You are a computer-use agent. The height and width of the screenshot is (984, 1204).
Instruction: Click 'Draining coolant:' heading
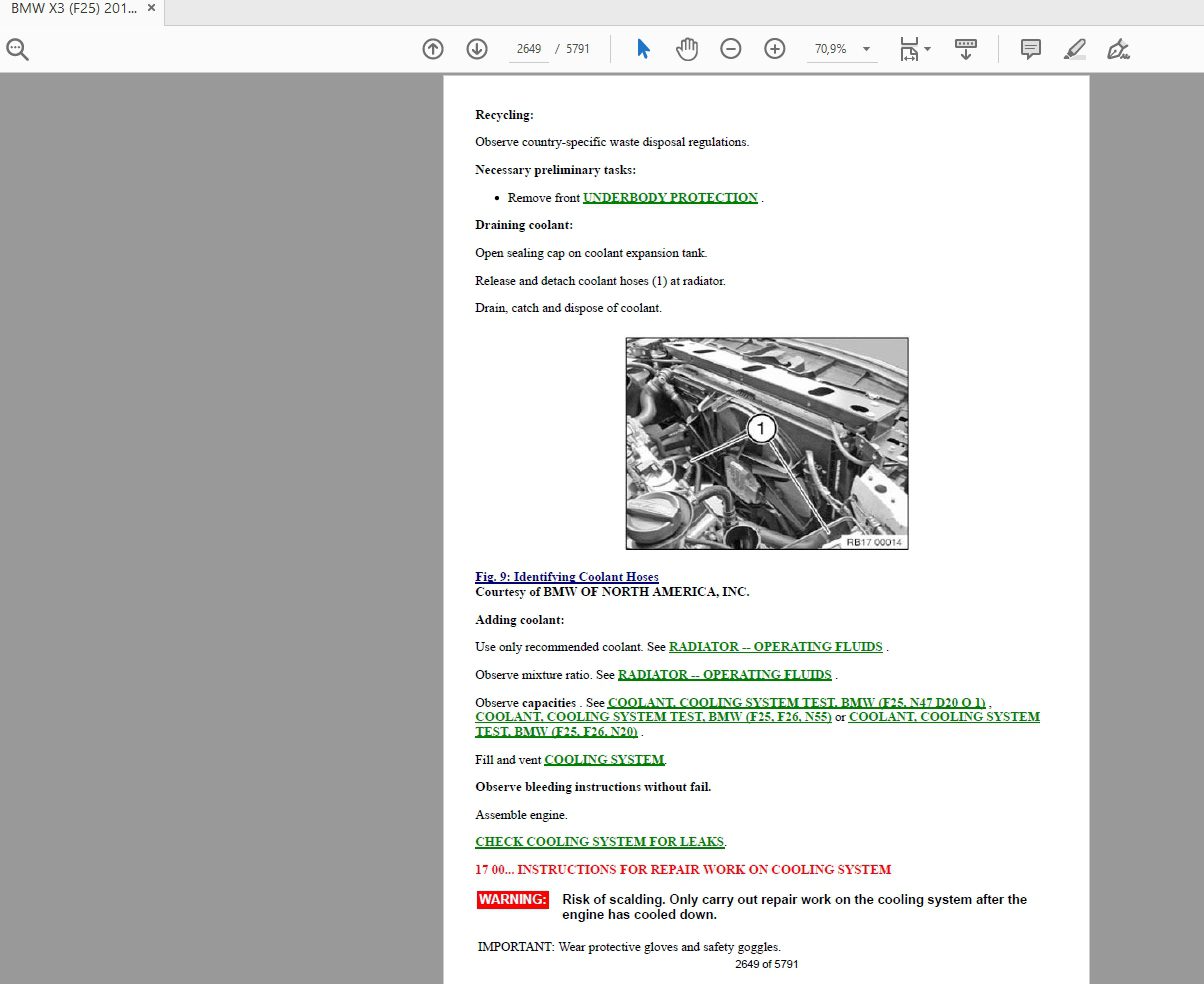524,225
